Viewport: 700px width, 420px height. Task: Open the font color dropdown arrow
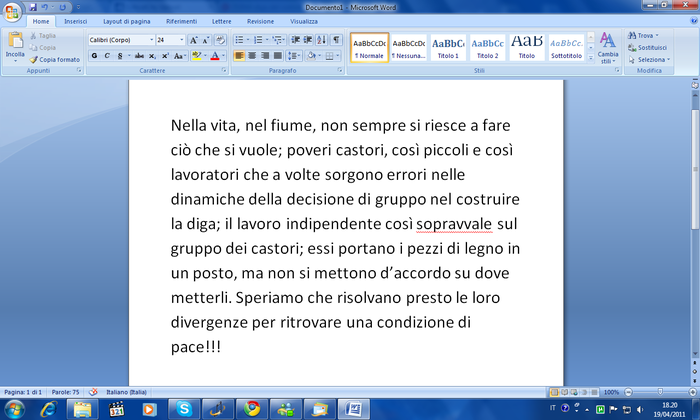coord(223,56)
